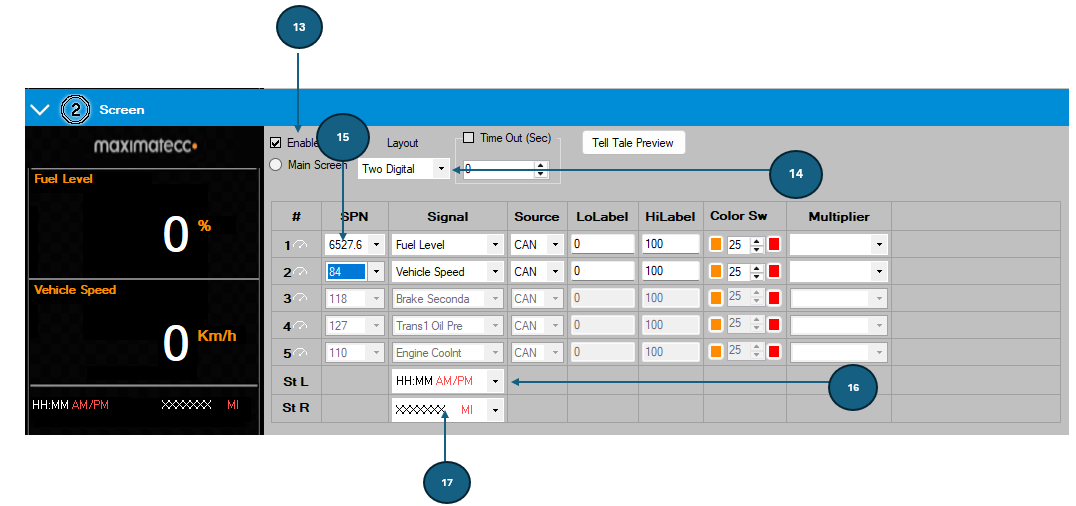Open the SPN 84 dropdown arrow
Screen dimensions: 1076x506
pyautogui.click(x=375, y=272)
